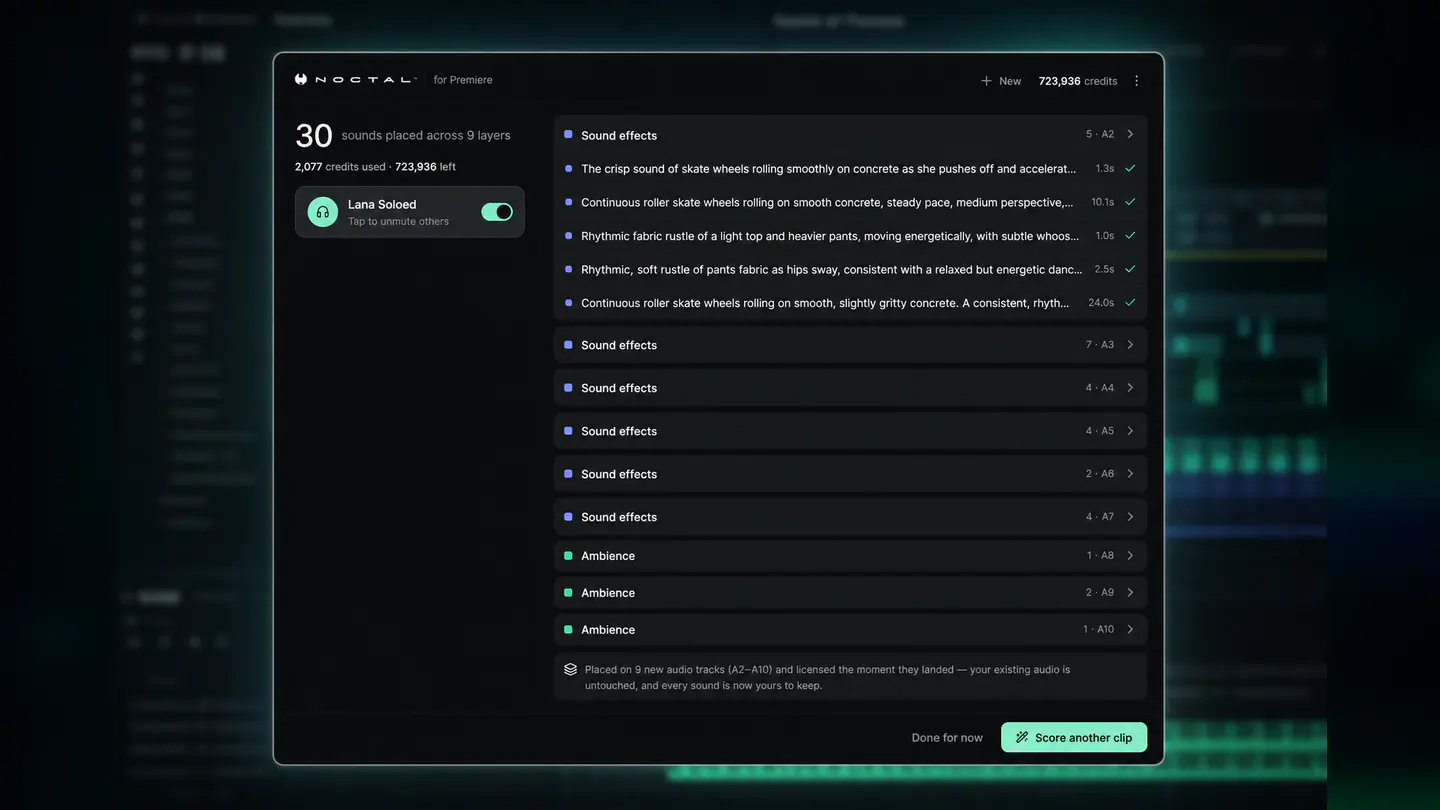Click the '30' sounds placed count
Screen dimensions: 1440x810
click(314, 136)
